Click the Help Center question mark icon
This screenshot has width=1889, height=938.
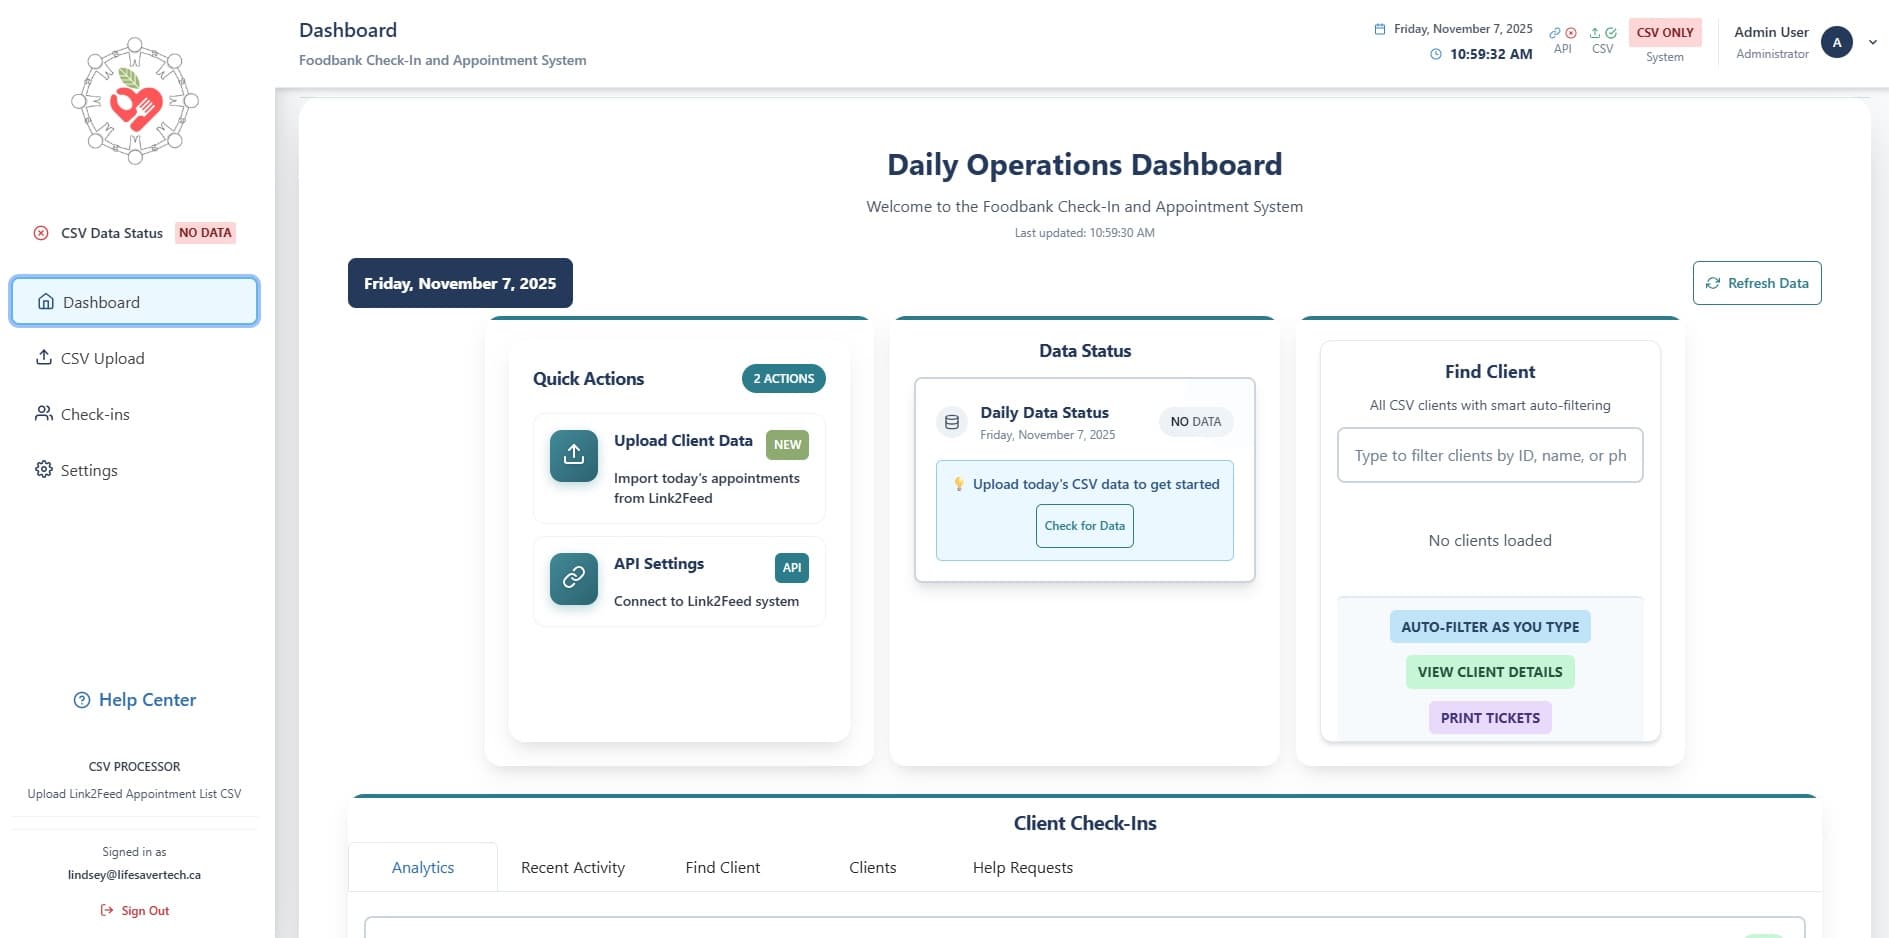tap(82, 699)
